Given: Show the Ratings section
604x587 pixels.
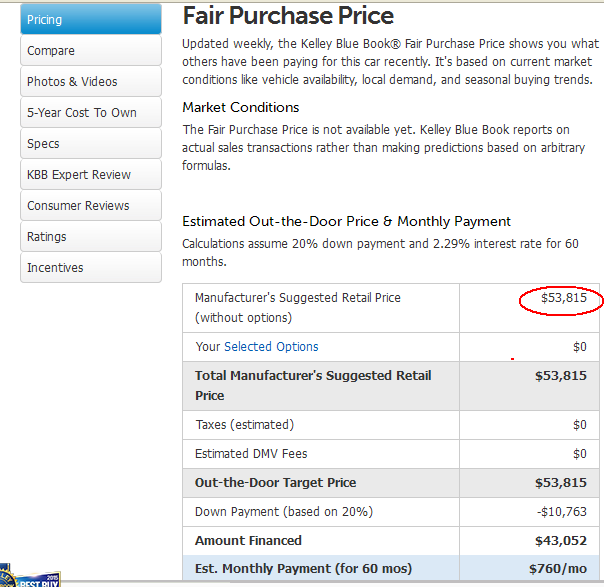Looking at the screenshot, I should click(91, 236).
